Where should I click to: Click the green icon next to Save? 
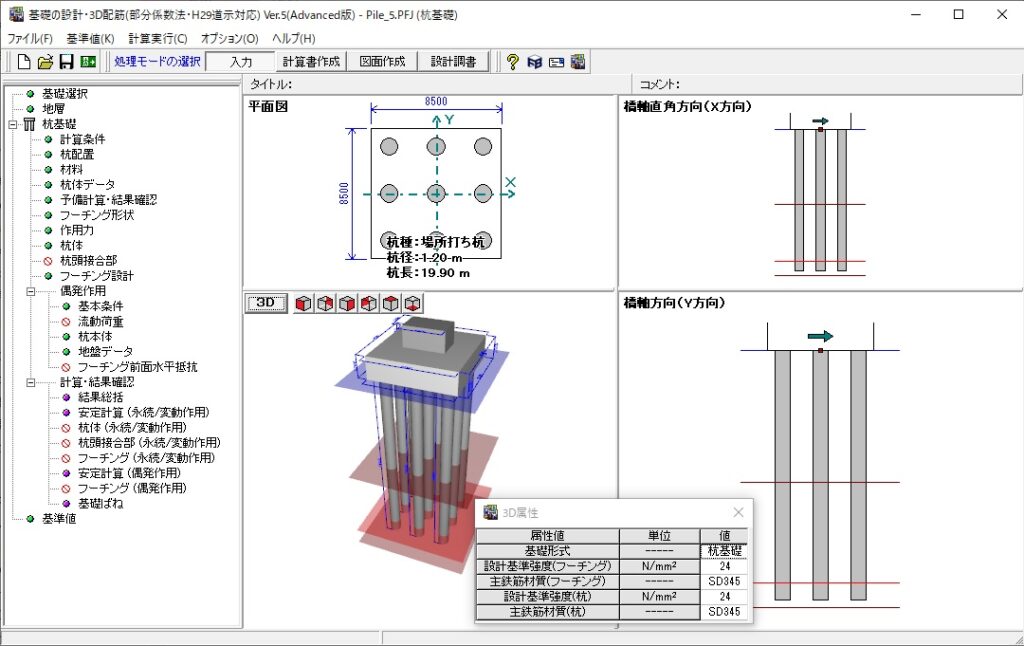tap(88, 62)
